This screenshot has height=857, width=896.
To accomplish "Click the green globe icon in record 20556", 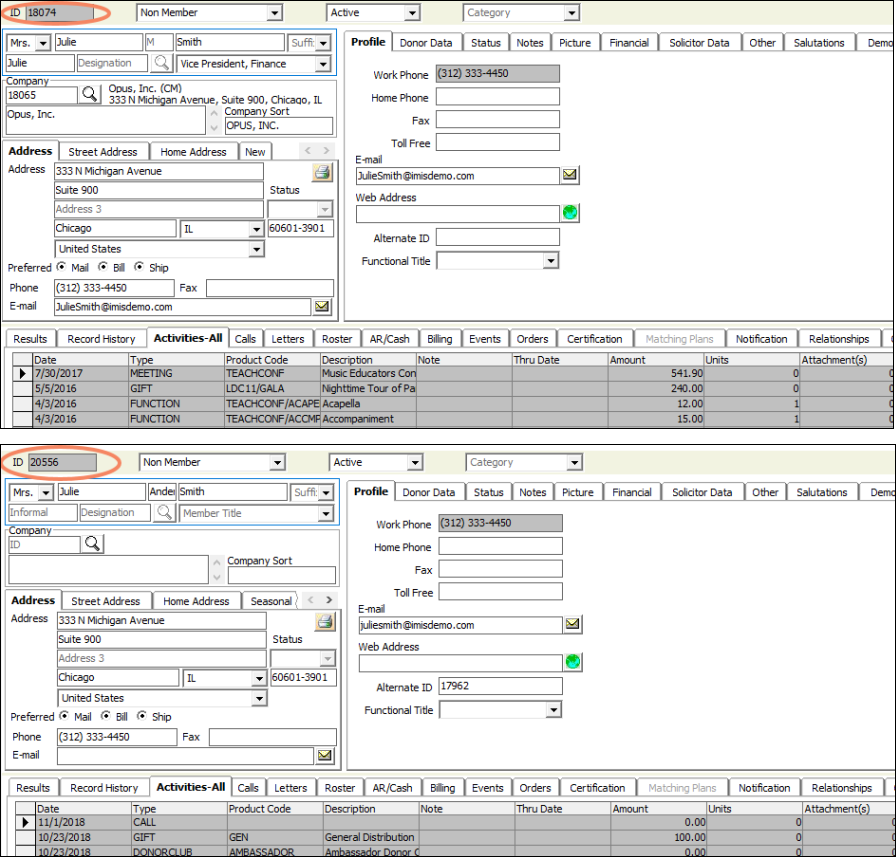I will pyautogui.click(x=572, y=662).
